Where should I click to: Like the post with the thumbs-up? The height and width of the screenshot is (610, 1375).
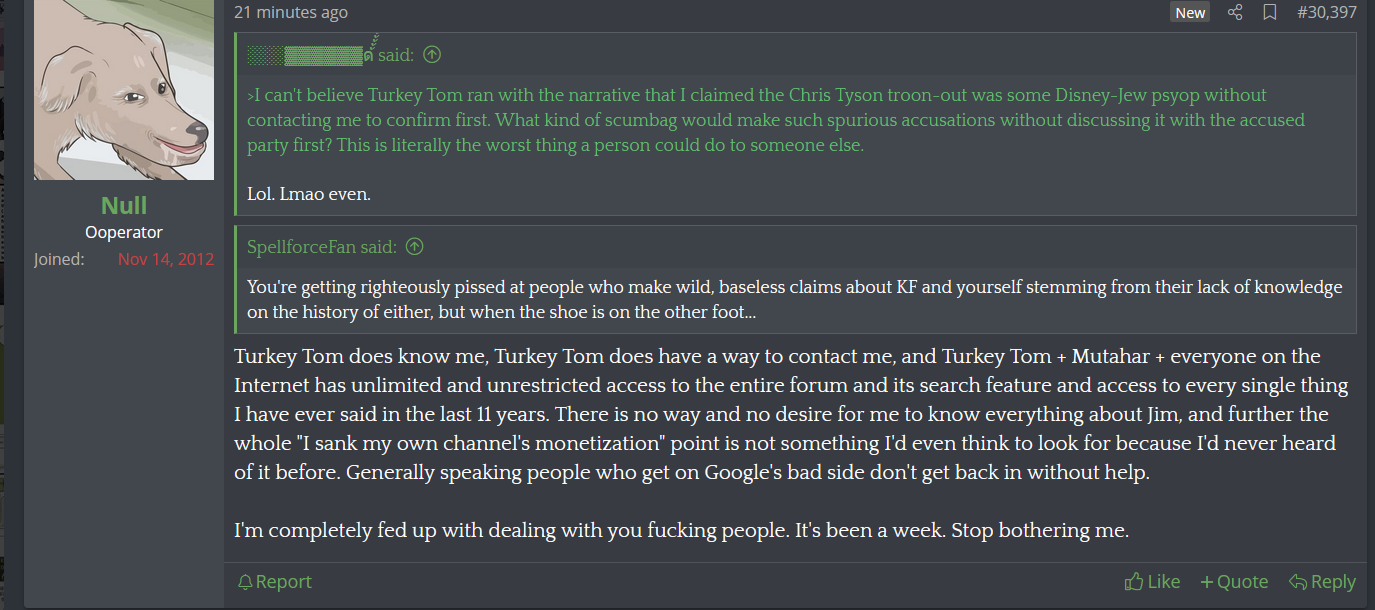tap(1152, 581)
